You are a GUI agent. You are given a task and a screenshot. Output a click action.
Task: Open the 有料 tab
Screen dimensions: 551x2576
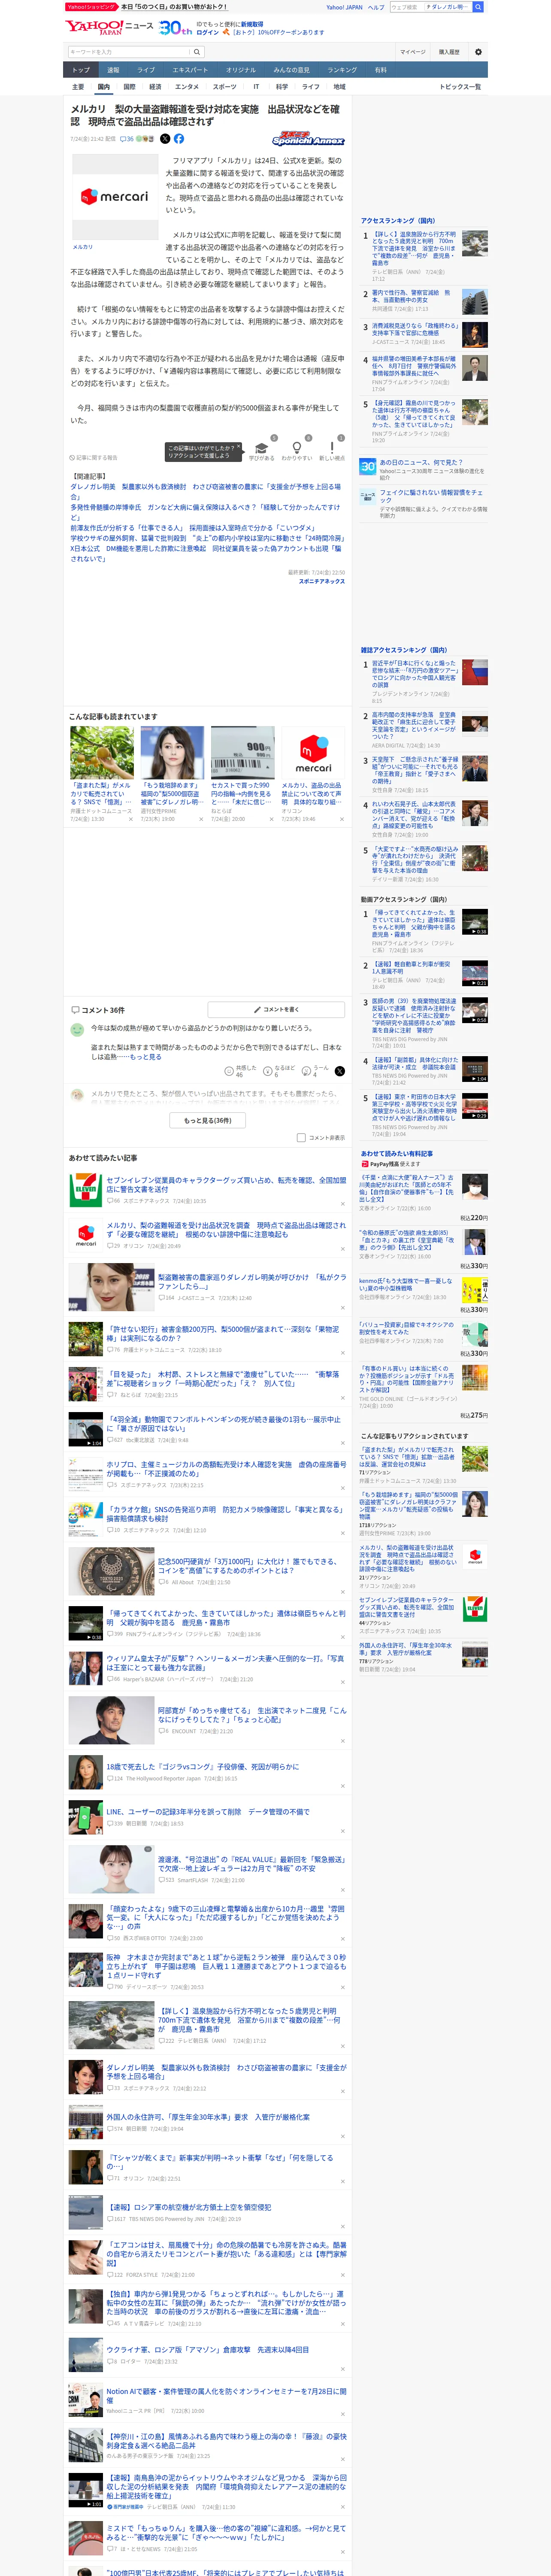[x=381, y=70]
